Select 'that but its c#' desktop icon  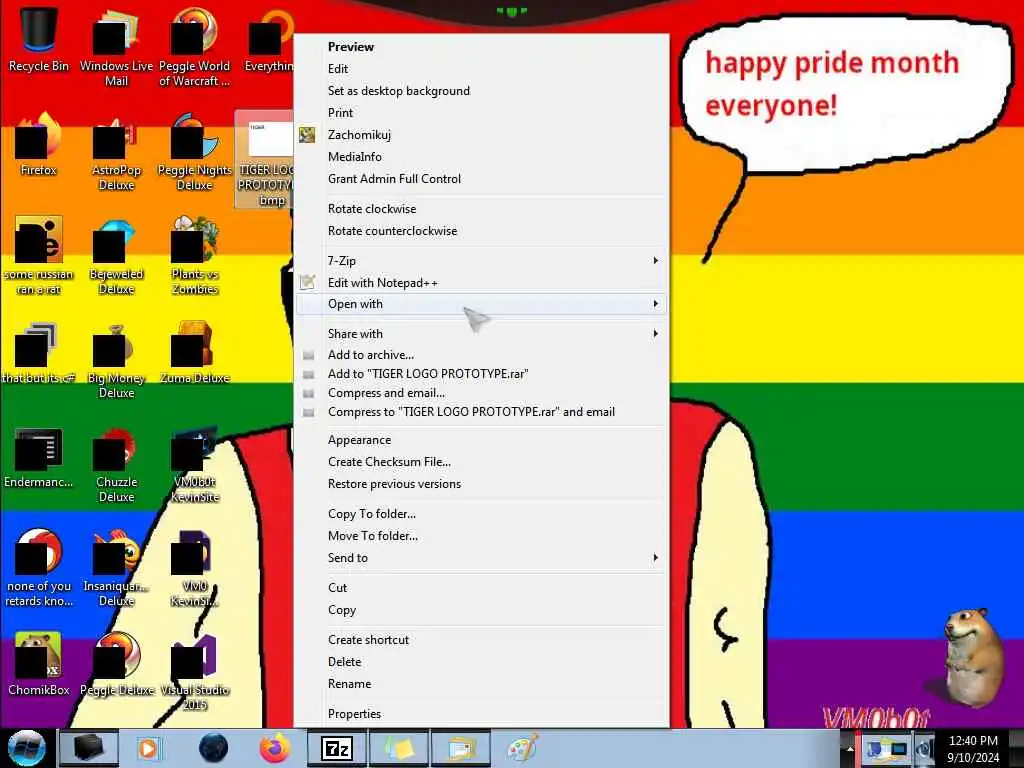tap(39, 353)
